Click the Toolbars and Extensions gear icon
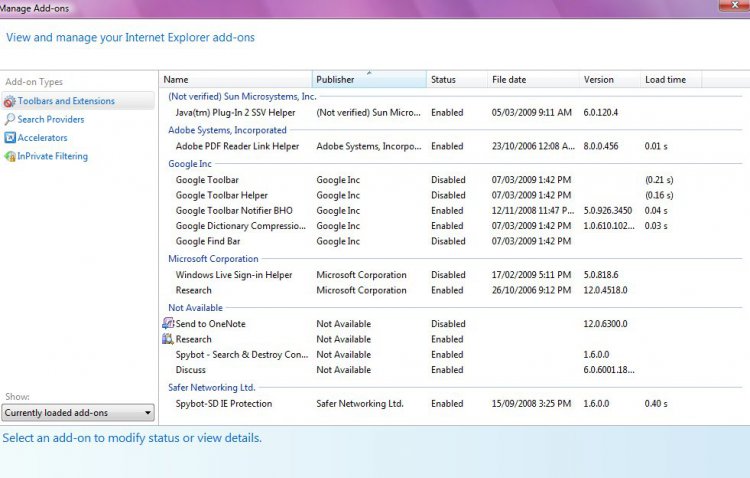Image resolution: width=750 pixels, height=478 pixels. click(x=10, y=101)
